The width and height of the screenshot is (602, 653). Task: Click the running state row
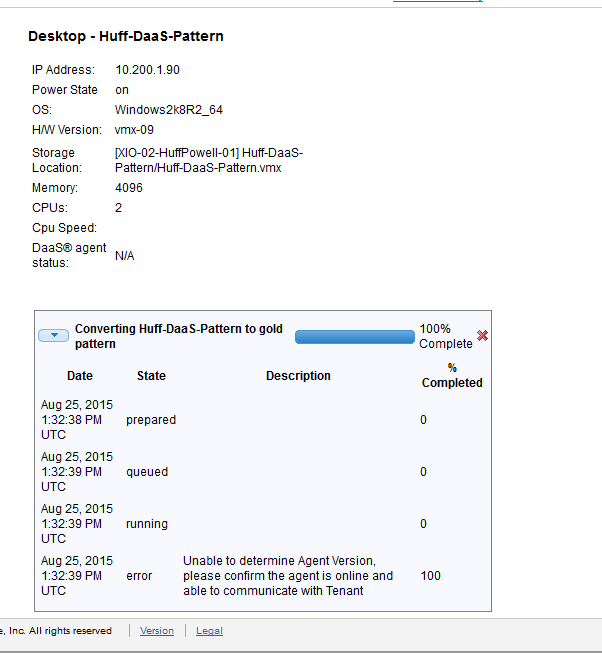(147, 524)
